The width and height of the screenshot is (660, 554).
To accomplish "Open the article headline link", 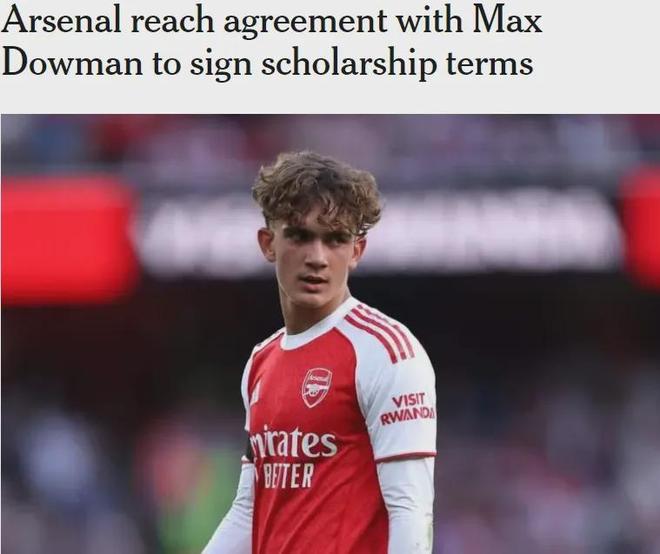I will (x=271, y=41).
